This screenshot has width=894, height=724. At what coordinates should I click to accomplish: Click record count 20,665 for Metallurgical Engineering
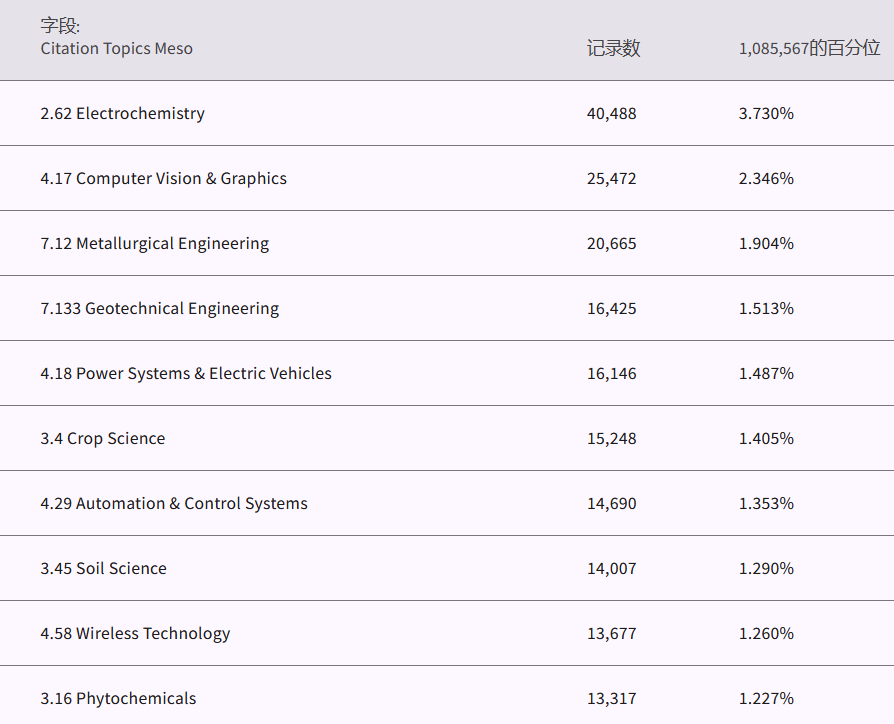[611, 243]
